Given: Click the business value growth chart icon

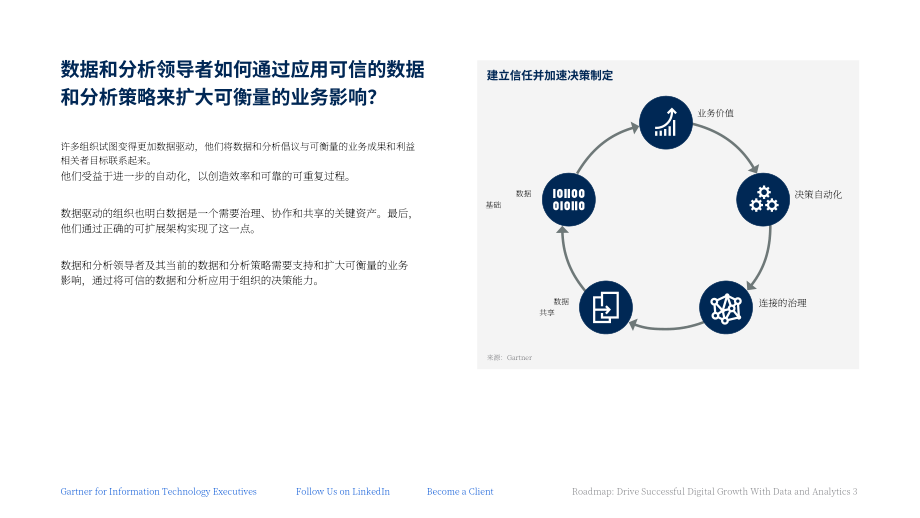Looking at the screenshot, I should click(665, 123).
